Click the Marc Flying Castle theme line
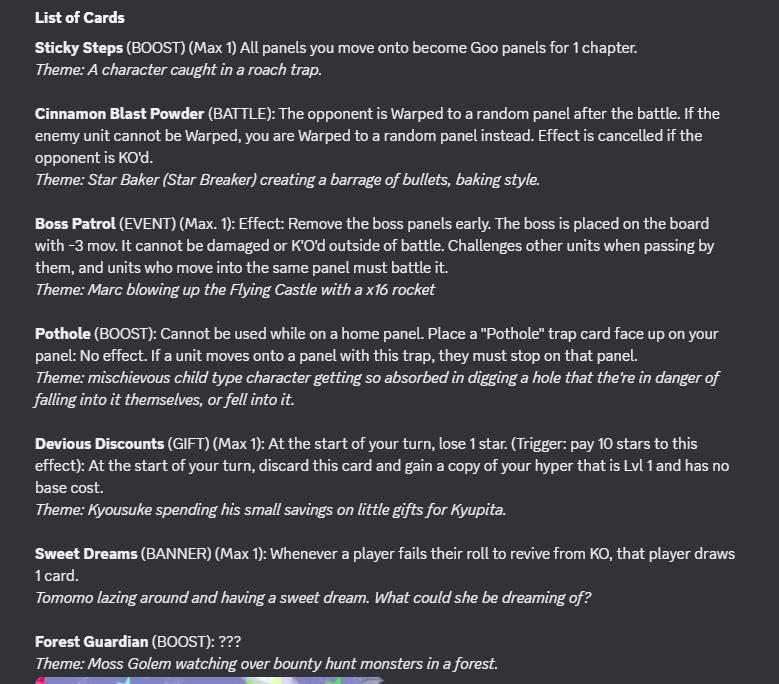This screenshot has height=684, width=779. click(235, 289)
